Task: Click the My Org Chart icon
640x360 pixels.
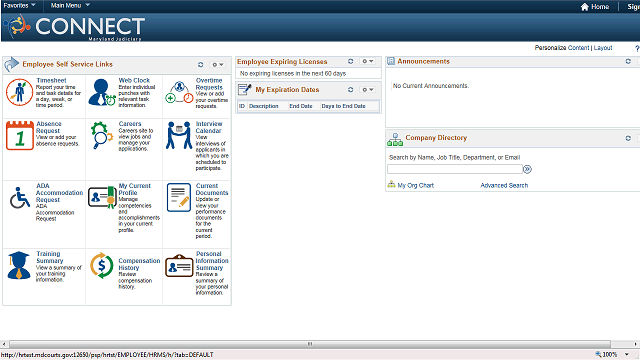Action: click(391, 184)
